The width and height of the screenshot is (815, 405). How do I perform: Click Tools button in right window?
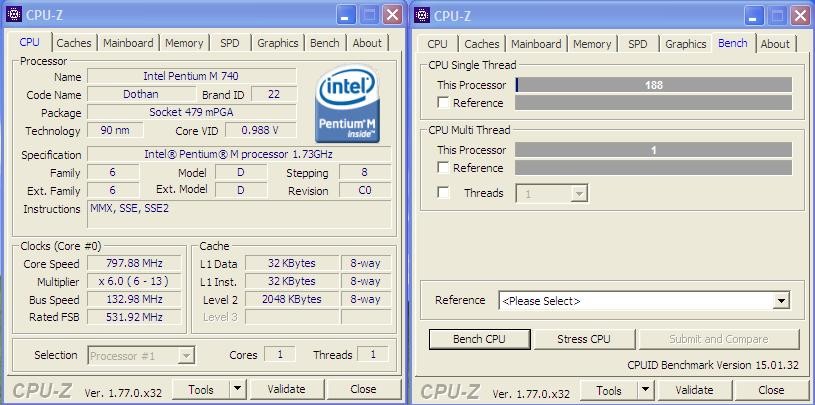pyautogui.click(x=609, y=390)
